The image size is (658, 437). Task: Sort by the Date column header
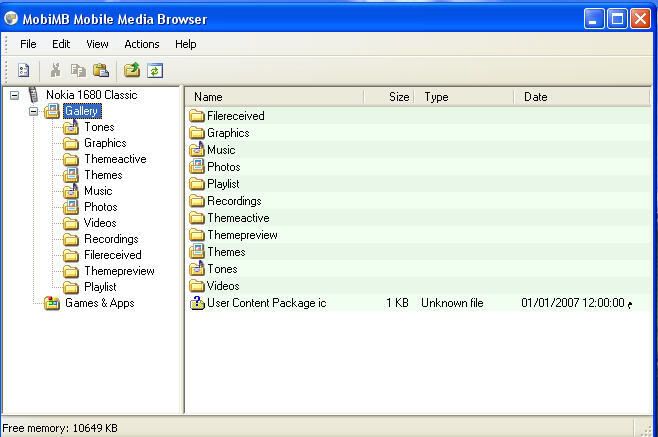click(582, 97)
